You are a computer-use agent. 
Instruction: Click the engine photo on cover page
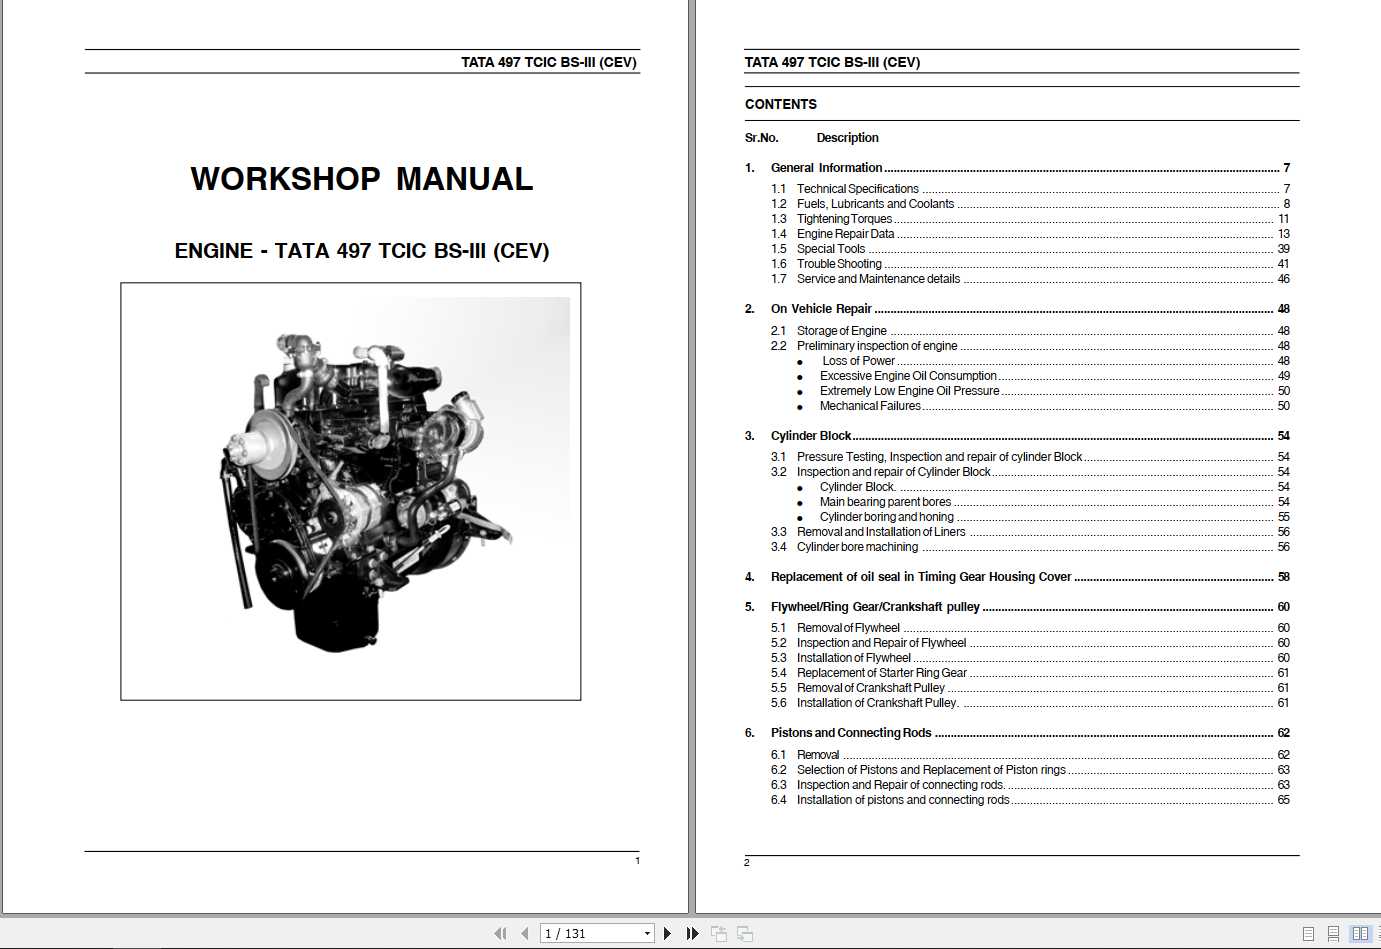350,491
